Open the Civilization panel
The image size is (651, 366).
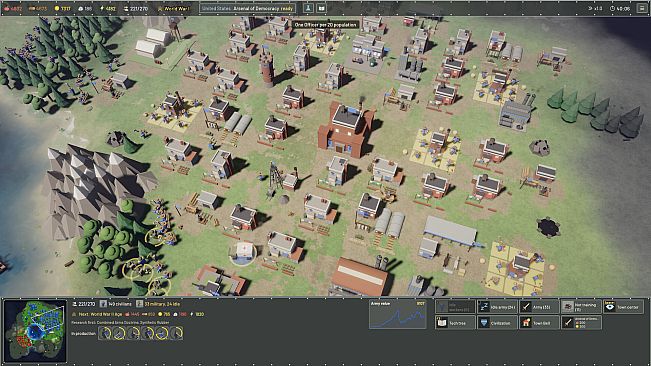click(497, 322)
